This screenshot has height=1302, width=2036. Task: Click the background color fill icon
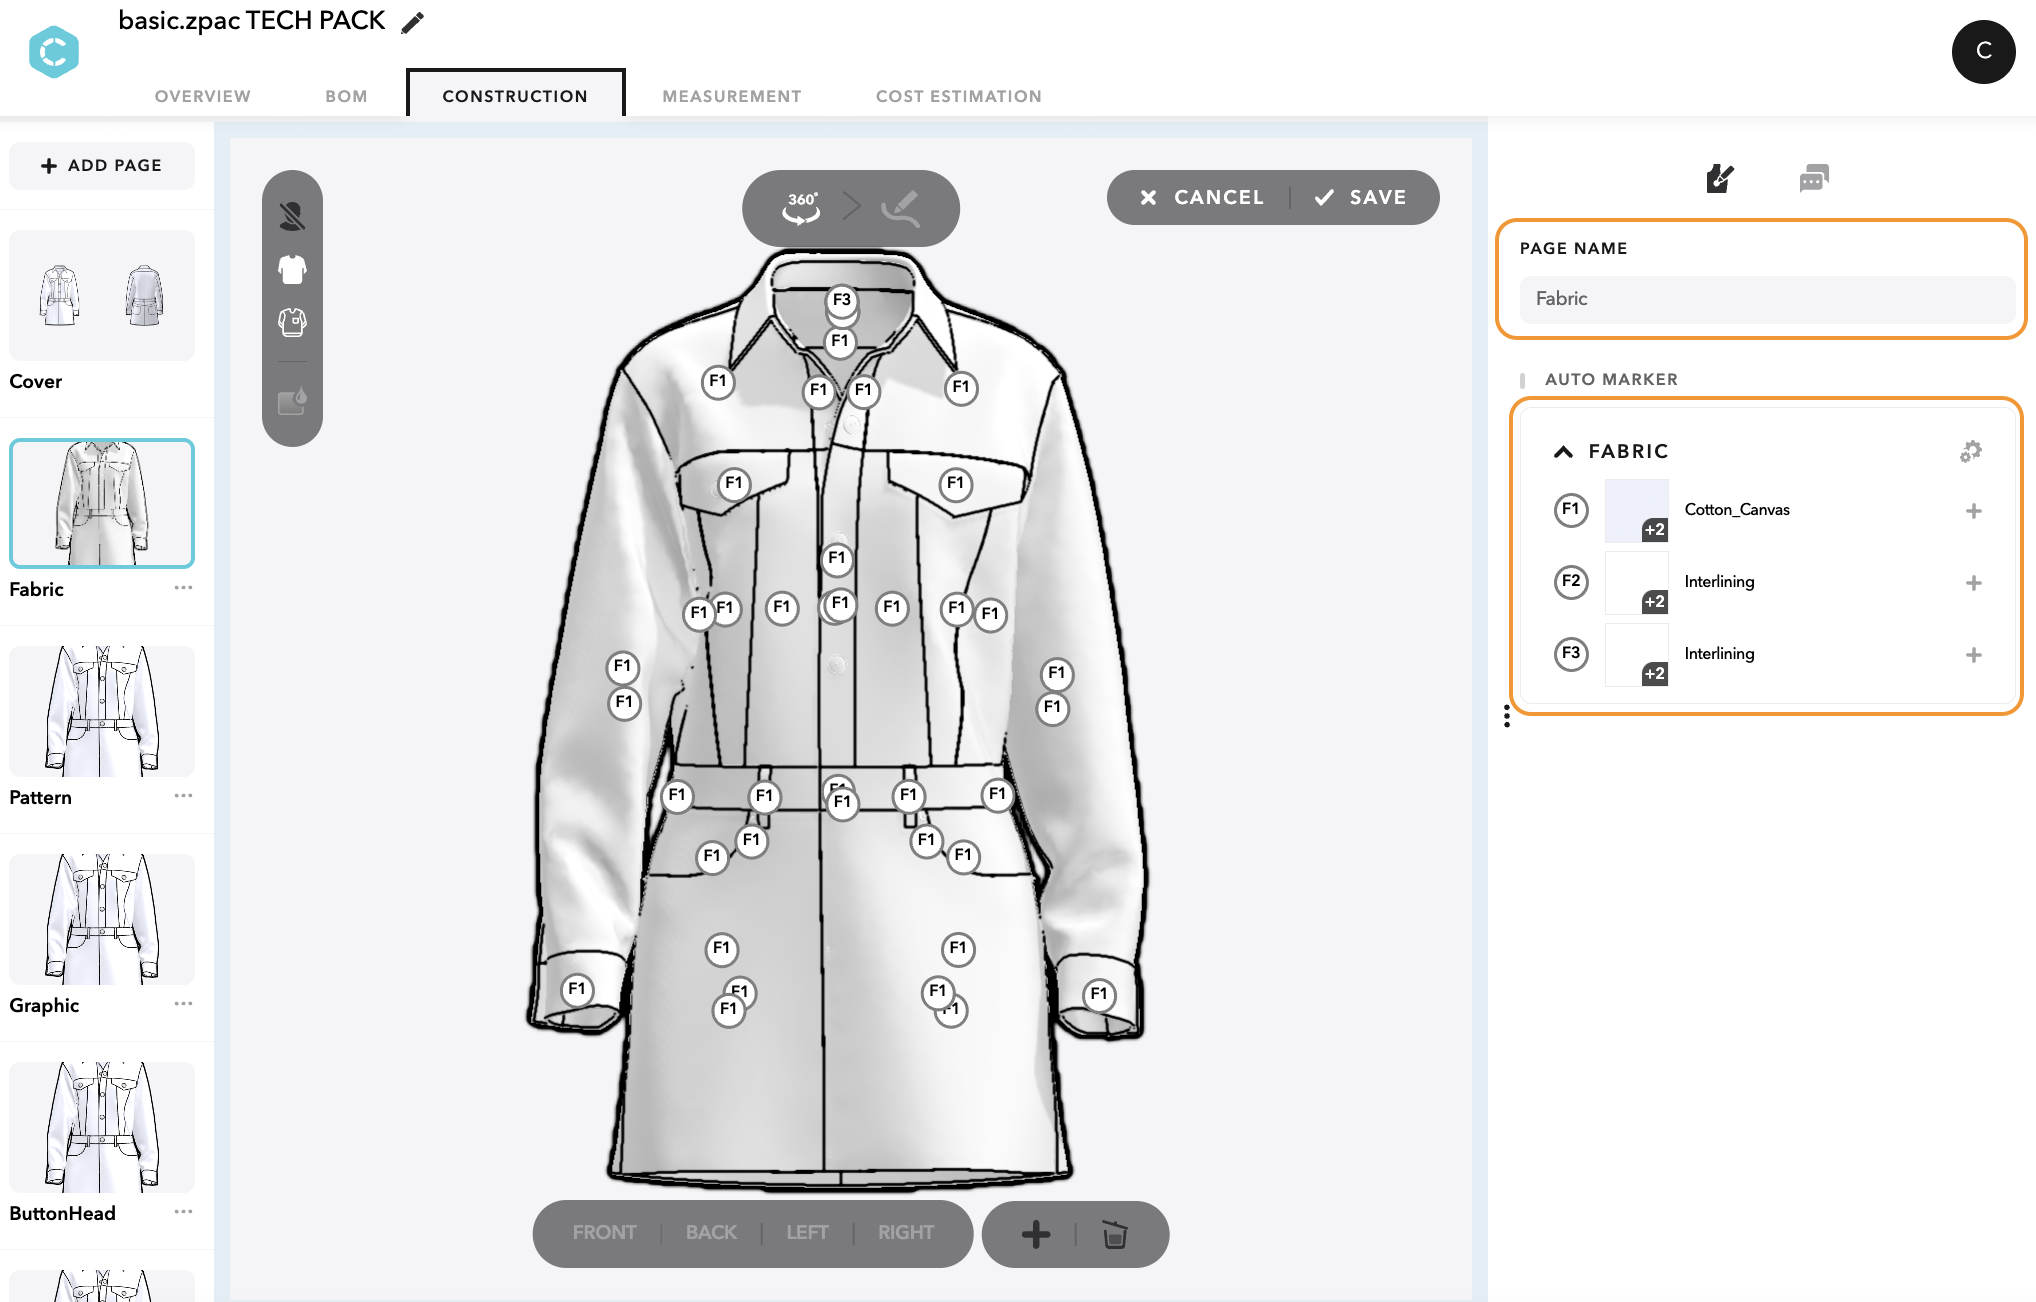point(292,401)
